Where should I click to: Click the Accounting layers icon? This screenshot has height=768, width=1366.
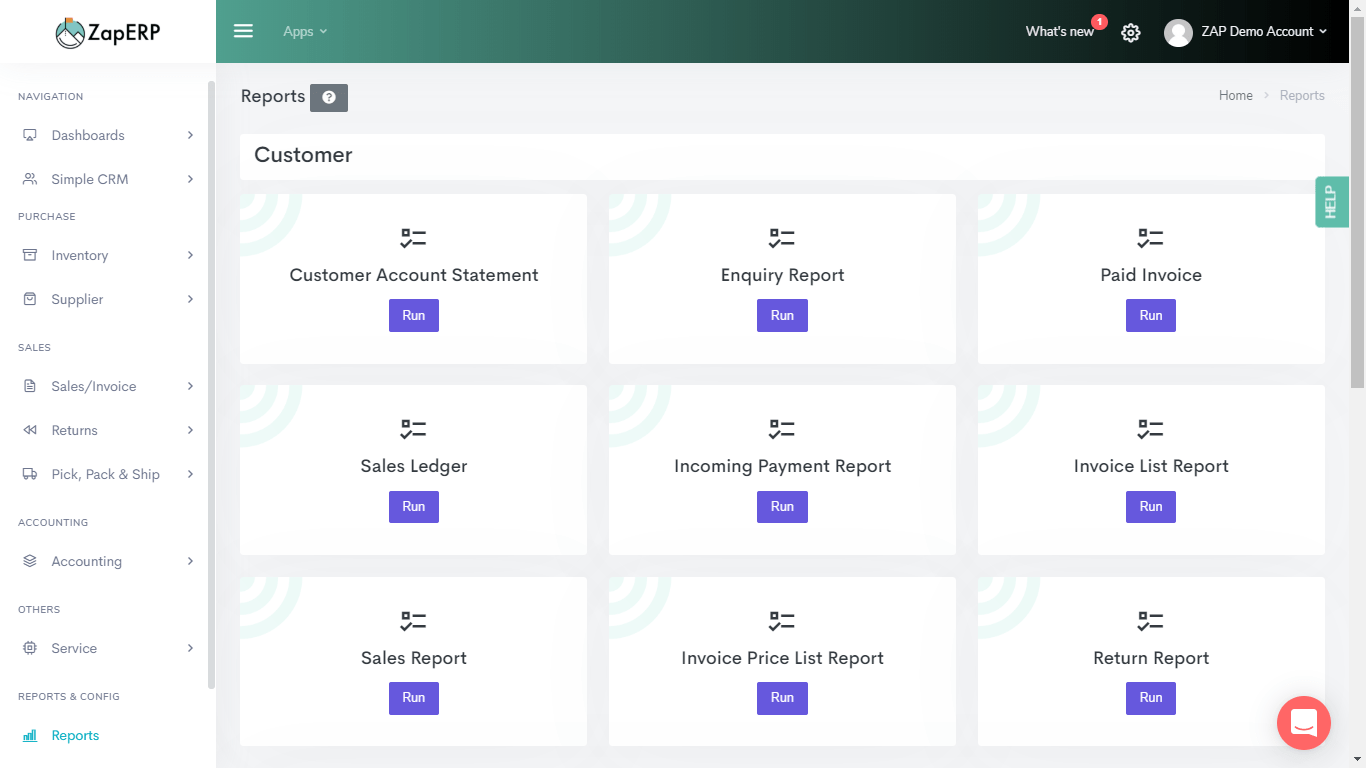coord(30,561)
